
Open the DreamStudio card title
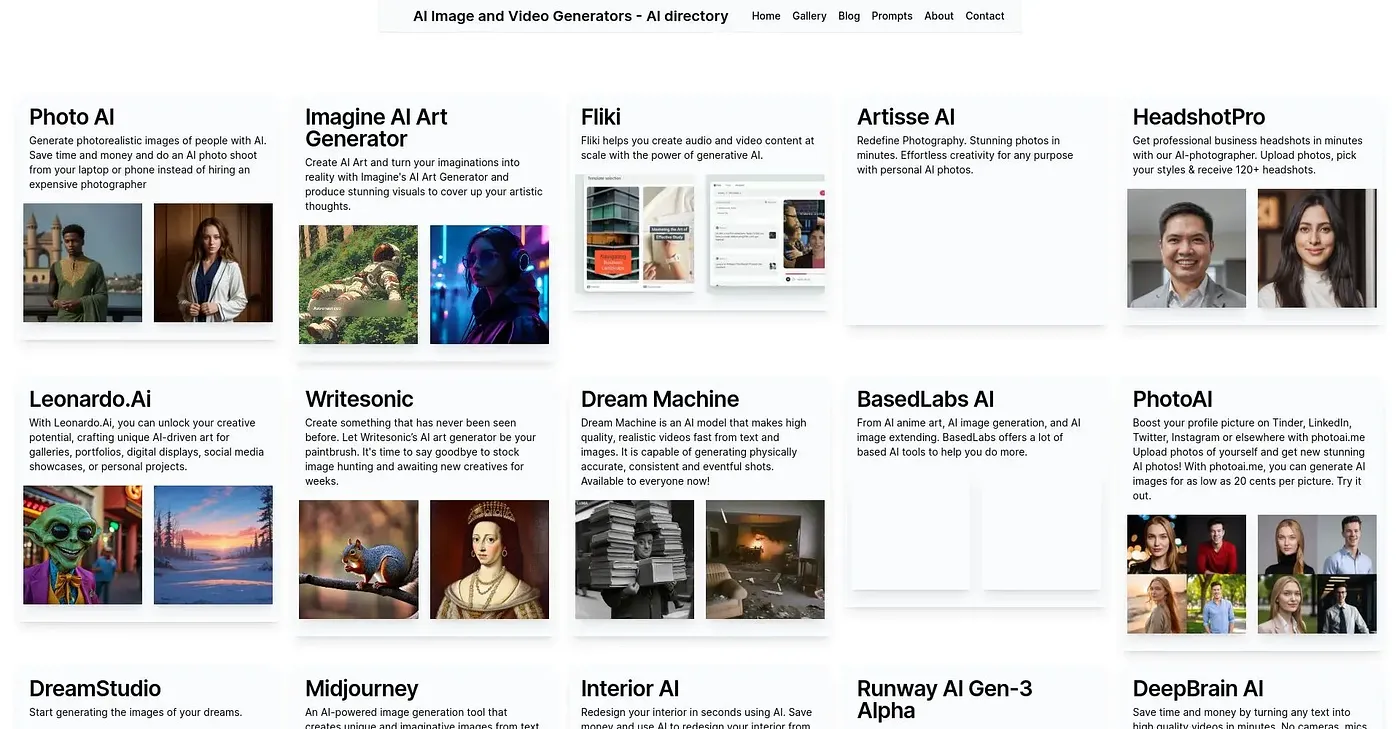point(95,688)
